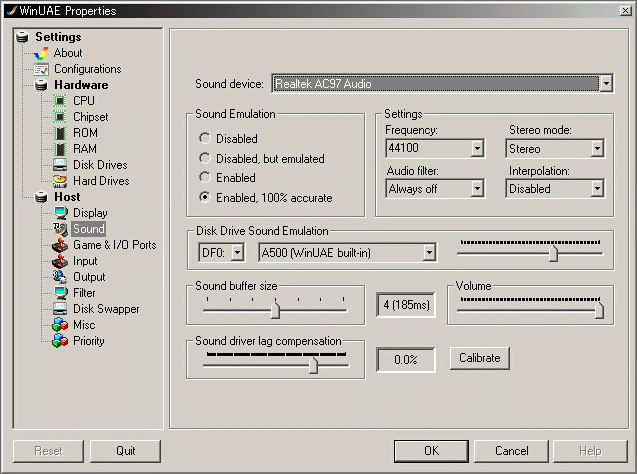Viewport: 637px width, 474px height.
Task: Open the Configurations page in tree
Action: click(87, 69)
